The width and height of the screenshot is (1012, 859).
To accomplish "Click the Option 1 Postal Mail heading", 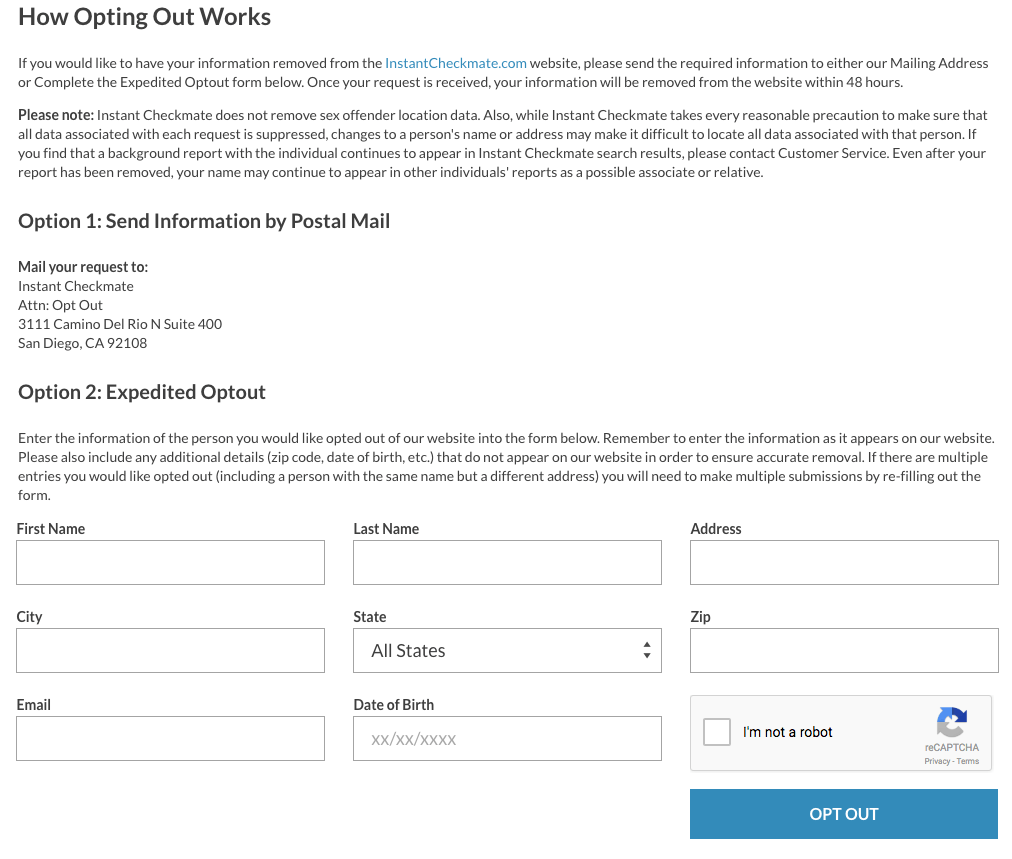I will [204, 221].
